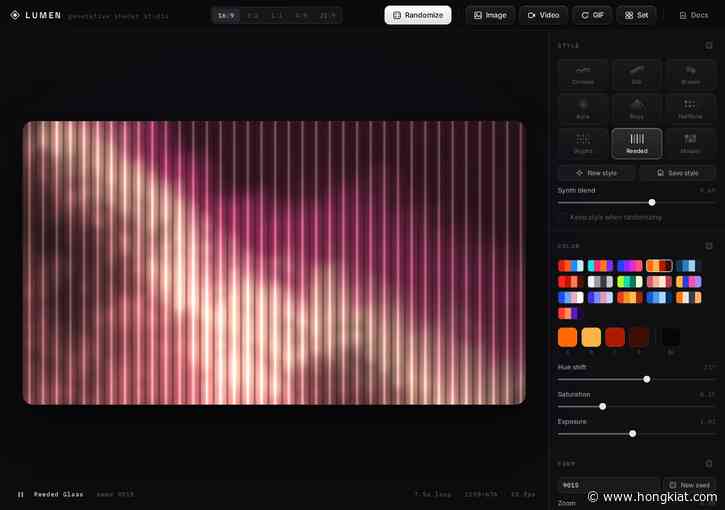Export as Image

pos(490,15)
